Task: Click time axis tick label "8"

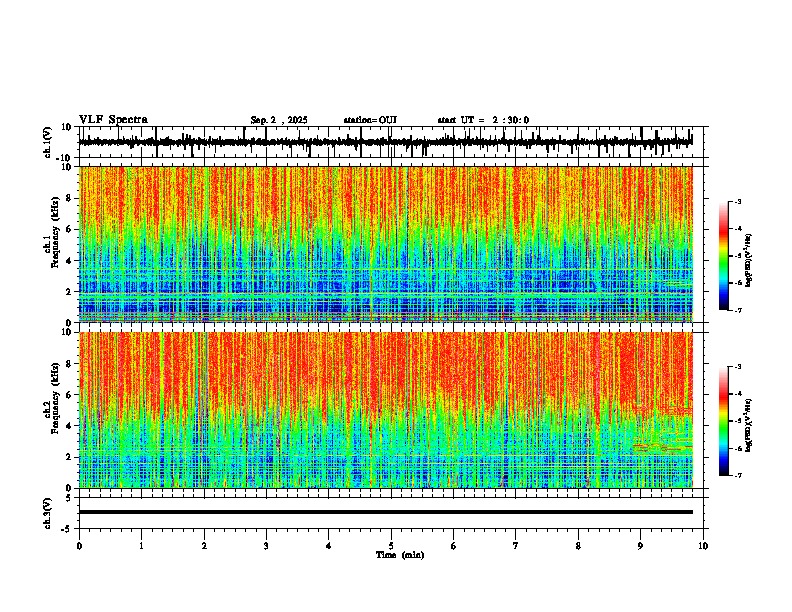Action: 578,546
